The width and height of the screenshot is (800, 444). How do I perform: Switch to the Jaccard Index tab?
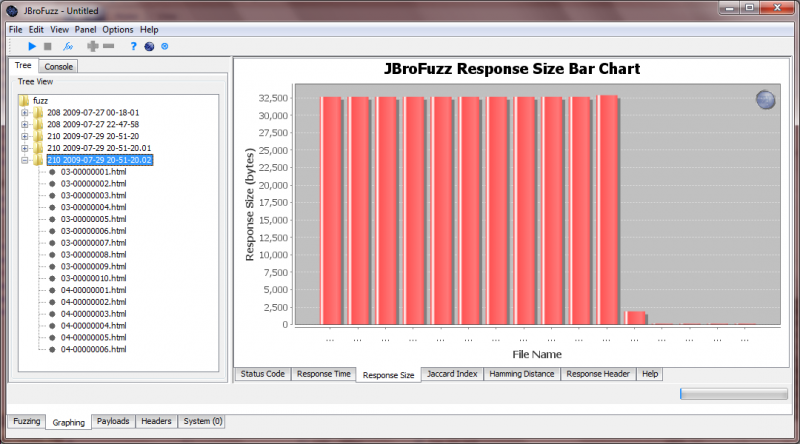pos(452,374)
